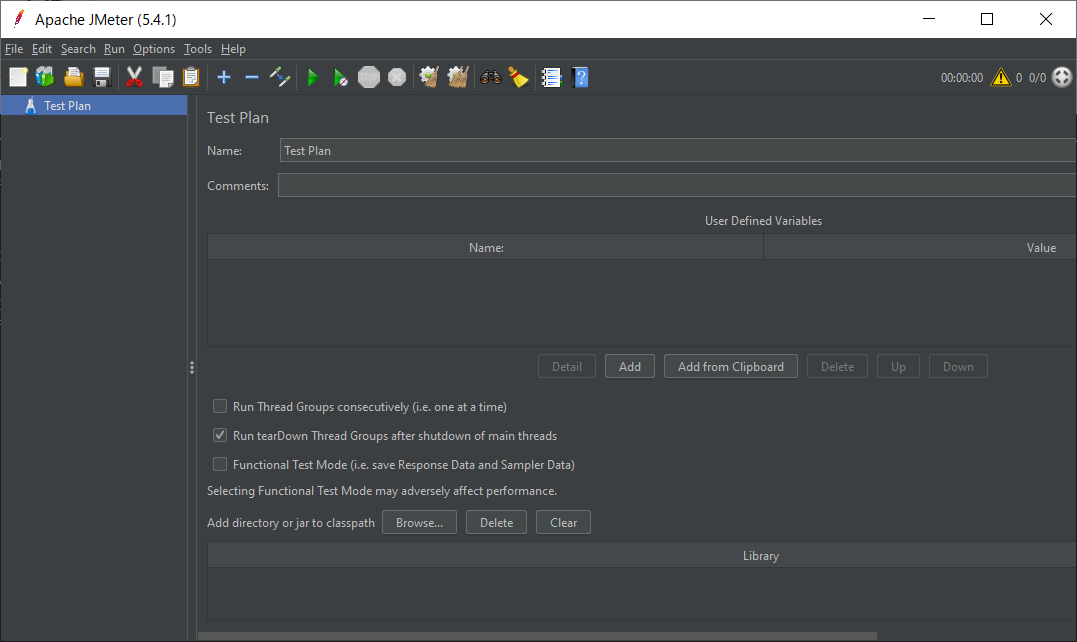Viewport: 1077px width, 642px height.
Task: Click the Clear classpath button
Action: tap(563, 523)
